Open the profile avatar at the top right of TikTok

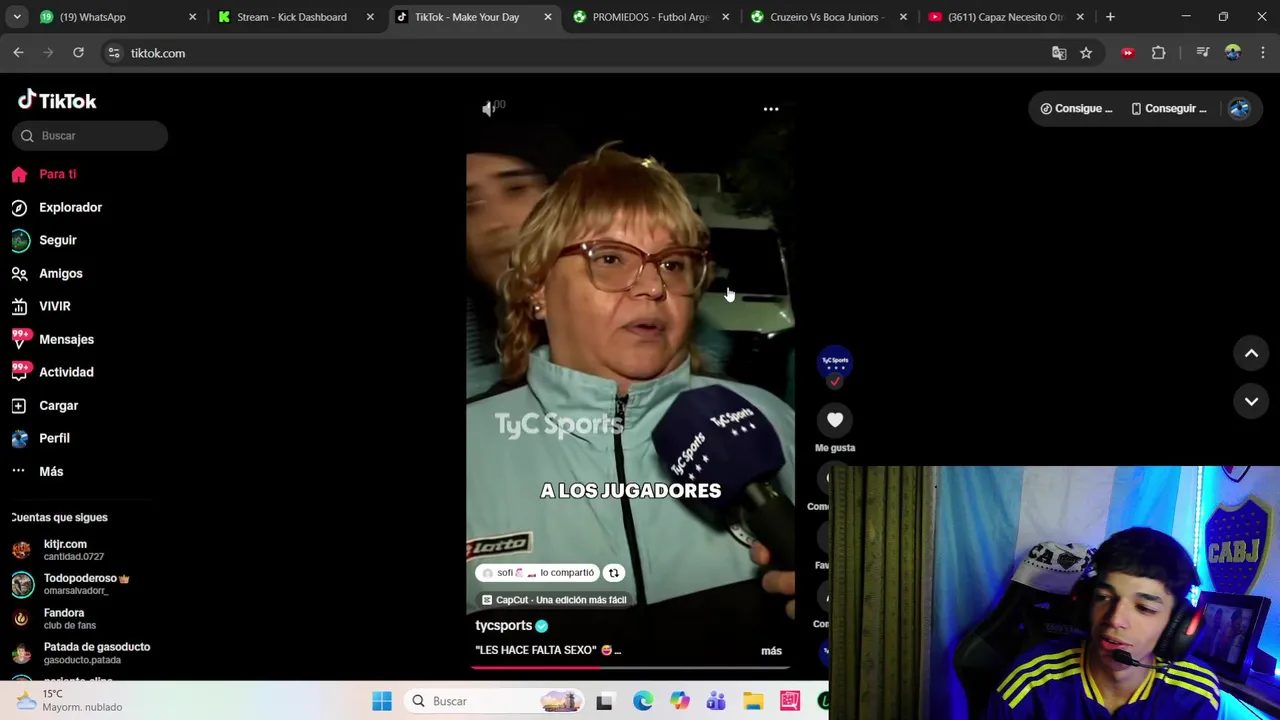pyautogui.click(x=1239, y=109)
